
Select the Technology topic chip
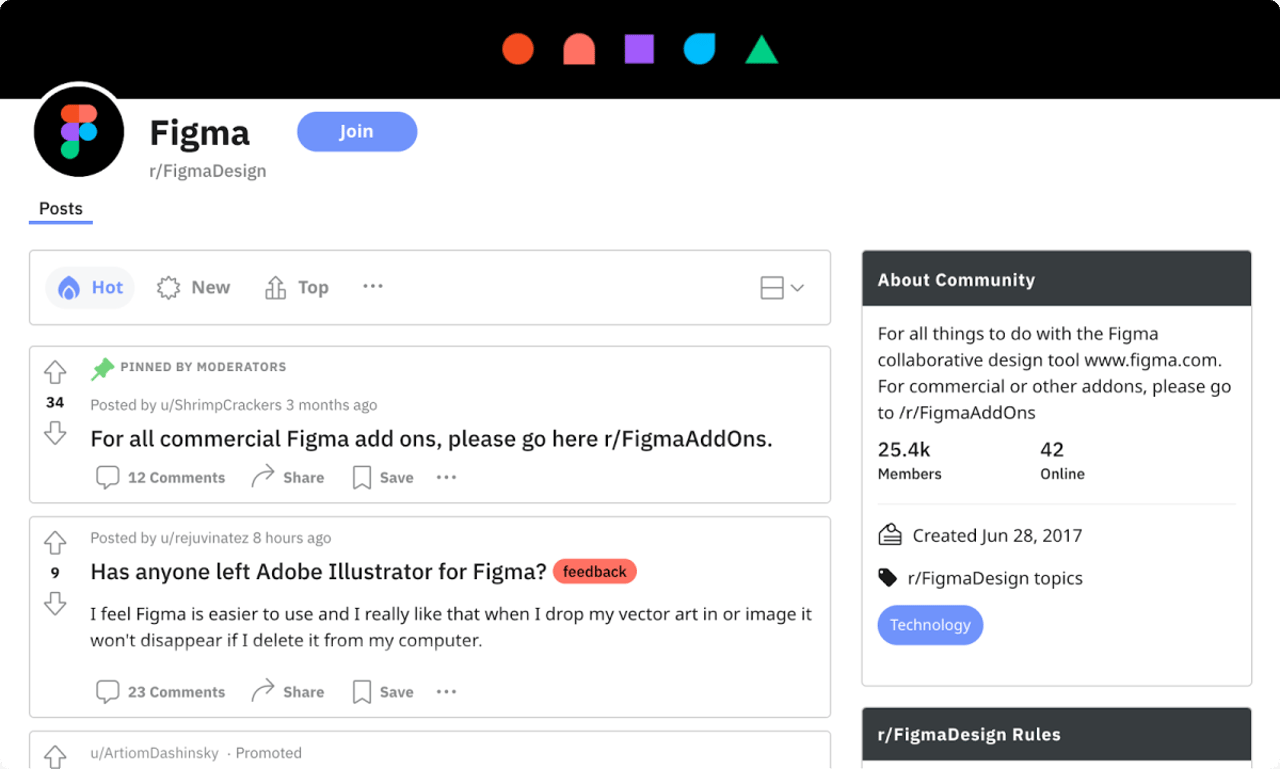point(930,624)
